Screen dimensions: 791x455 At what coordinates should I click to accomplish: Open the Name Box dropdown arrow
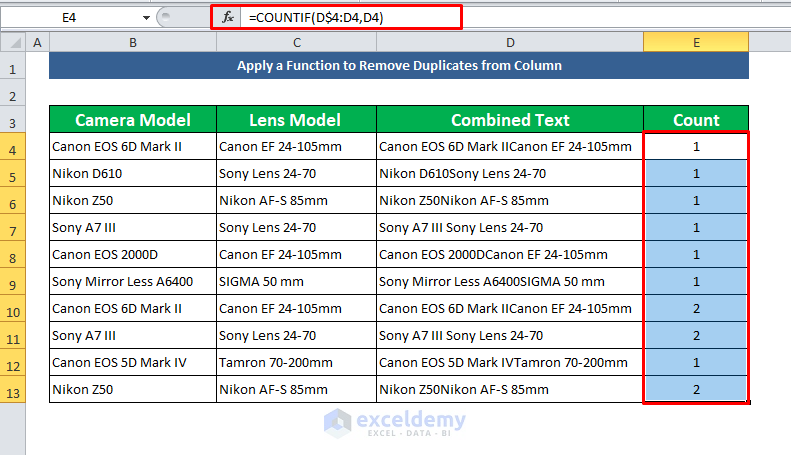(146, 18)
